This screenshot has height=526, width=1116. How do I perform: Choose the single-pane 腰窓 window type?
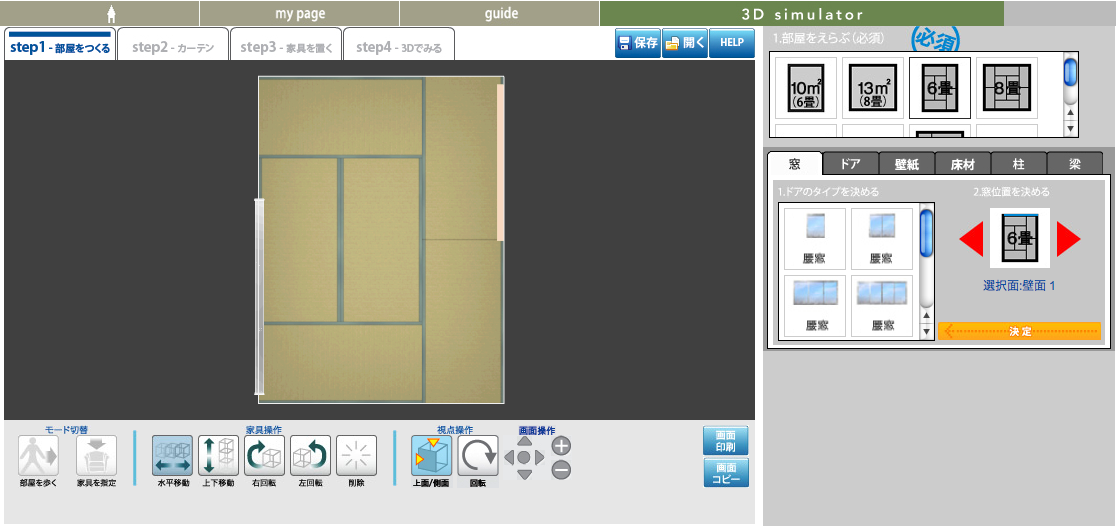coord(815,238)
